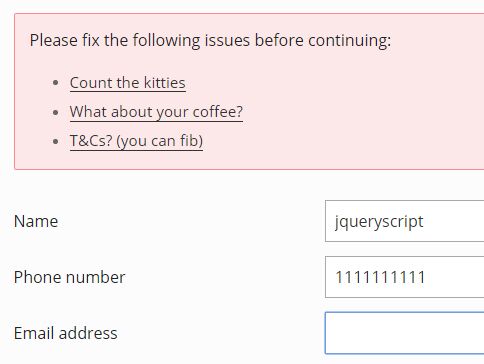
Task: Click the 'Phone number' label text
Action: 69,277
